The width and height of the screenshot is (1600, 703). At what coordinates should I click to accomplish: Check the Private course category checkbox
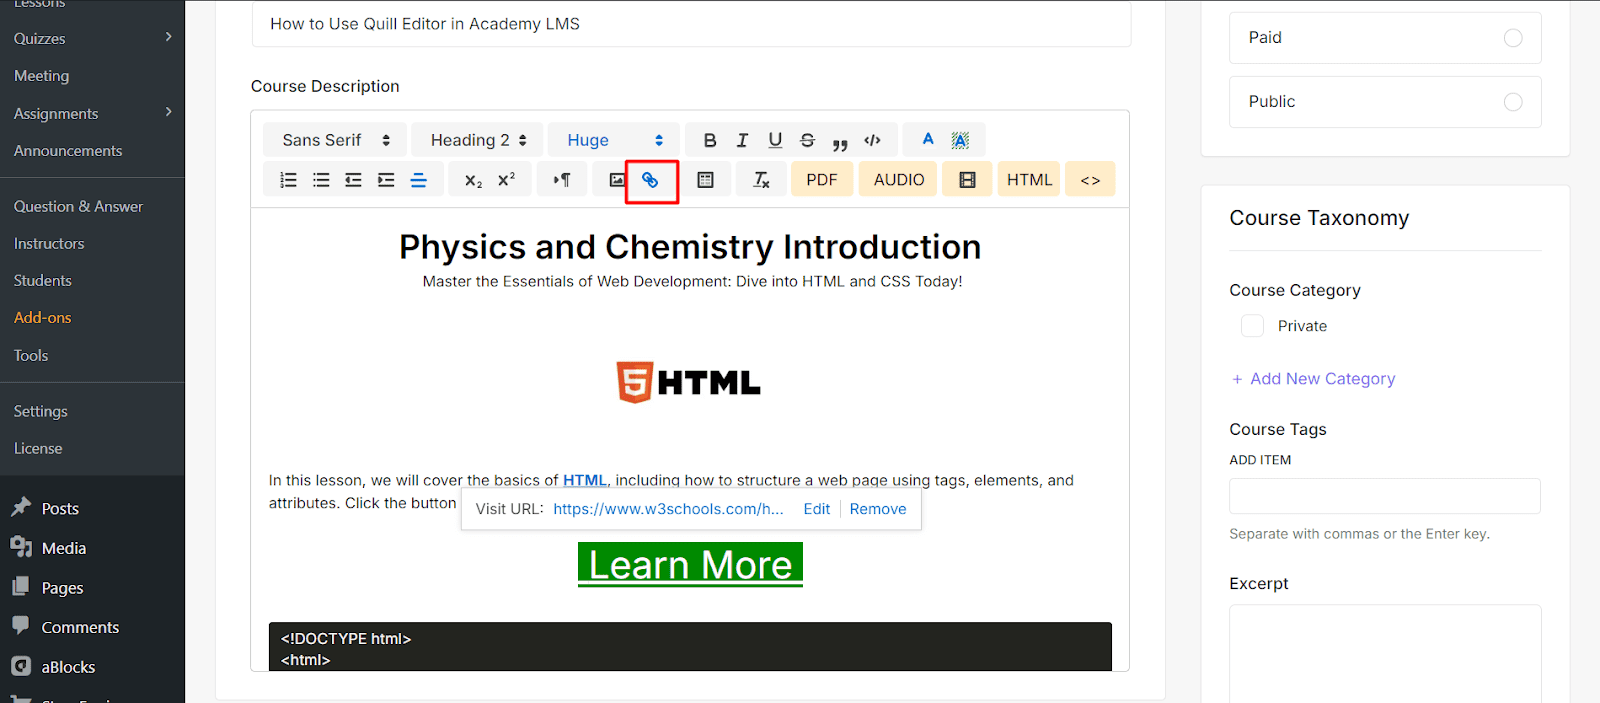pos(1251,325)
